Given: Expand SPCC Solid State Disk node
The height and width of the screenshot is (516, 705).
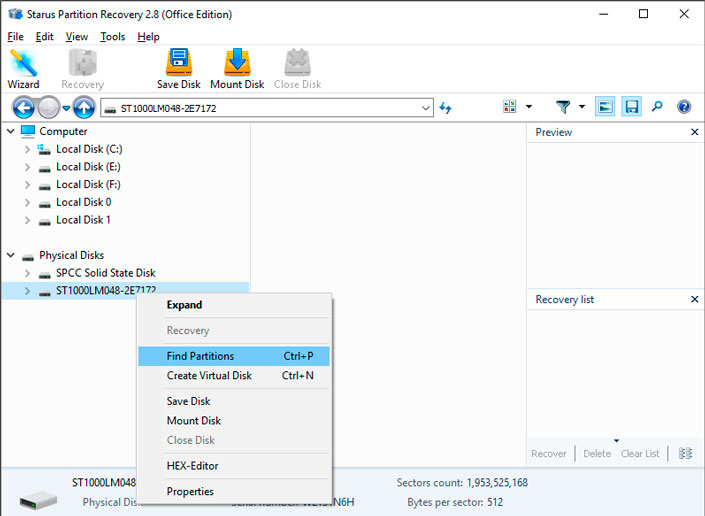Looking at the screenshot, I should pyautogui.click(x=27, y=273).
